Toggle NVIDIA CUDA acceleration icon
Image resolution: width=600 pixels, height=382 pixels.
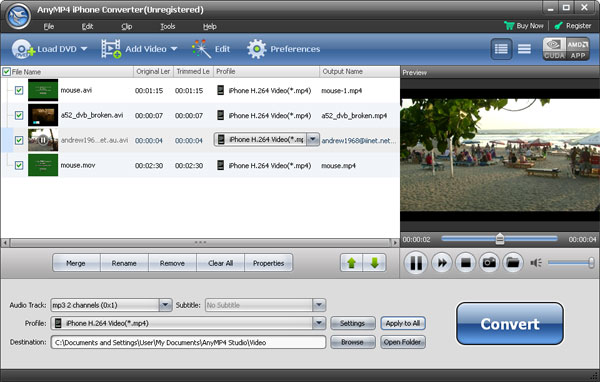pos(554,49)
